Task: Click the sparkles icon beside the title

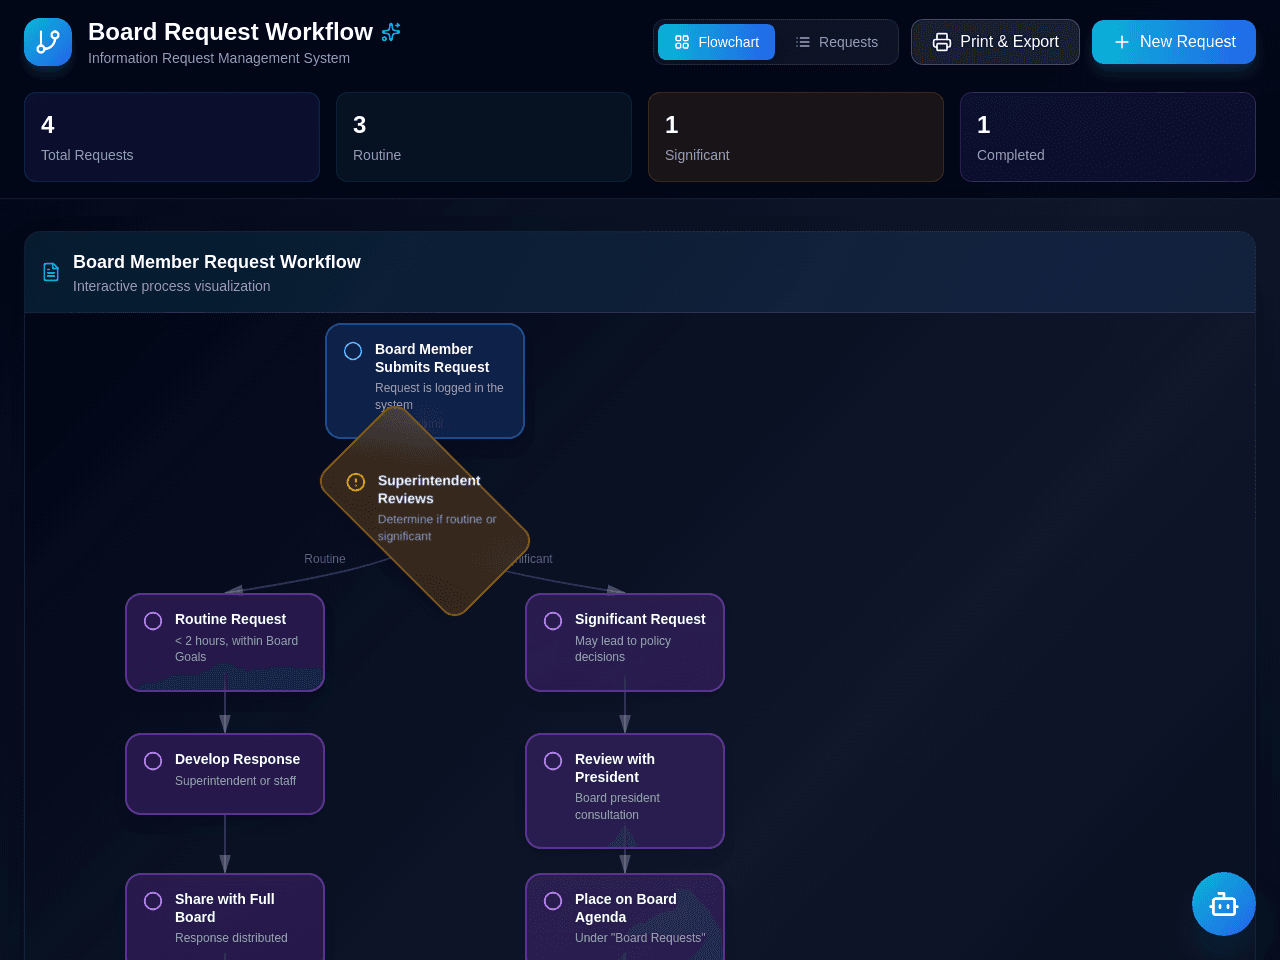Action: 391,32
